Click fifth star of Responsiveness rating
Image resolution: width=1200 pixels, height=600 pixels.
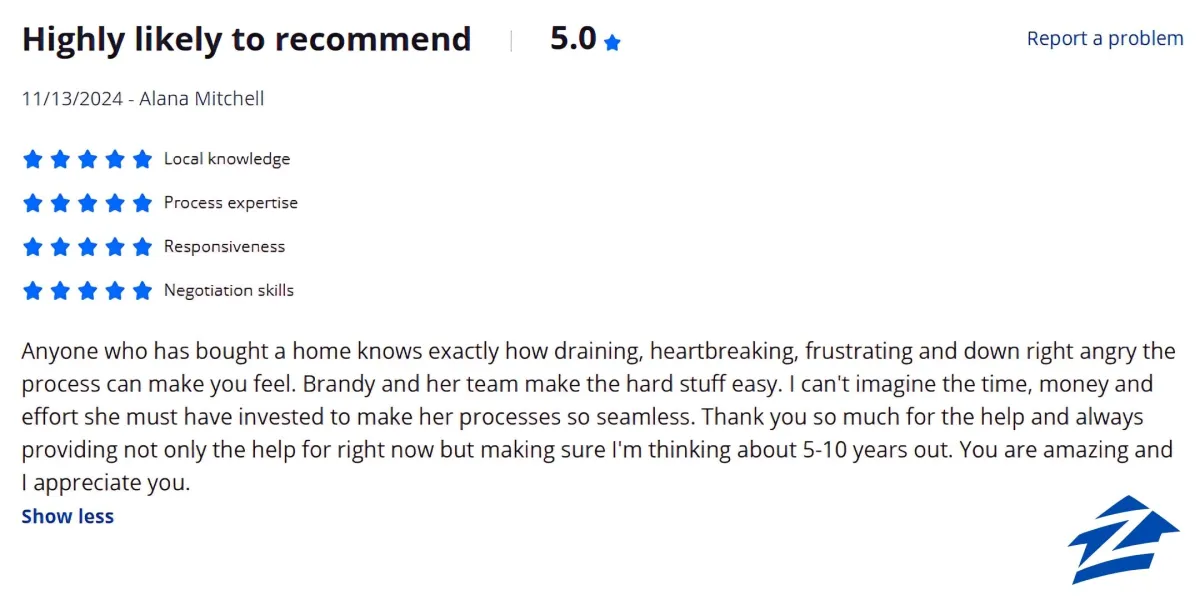[143, 247]
